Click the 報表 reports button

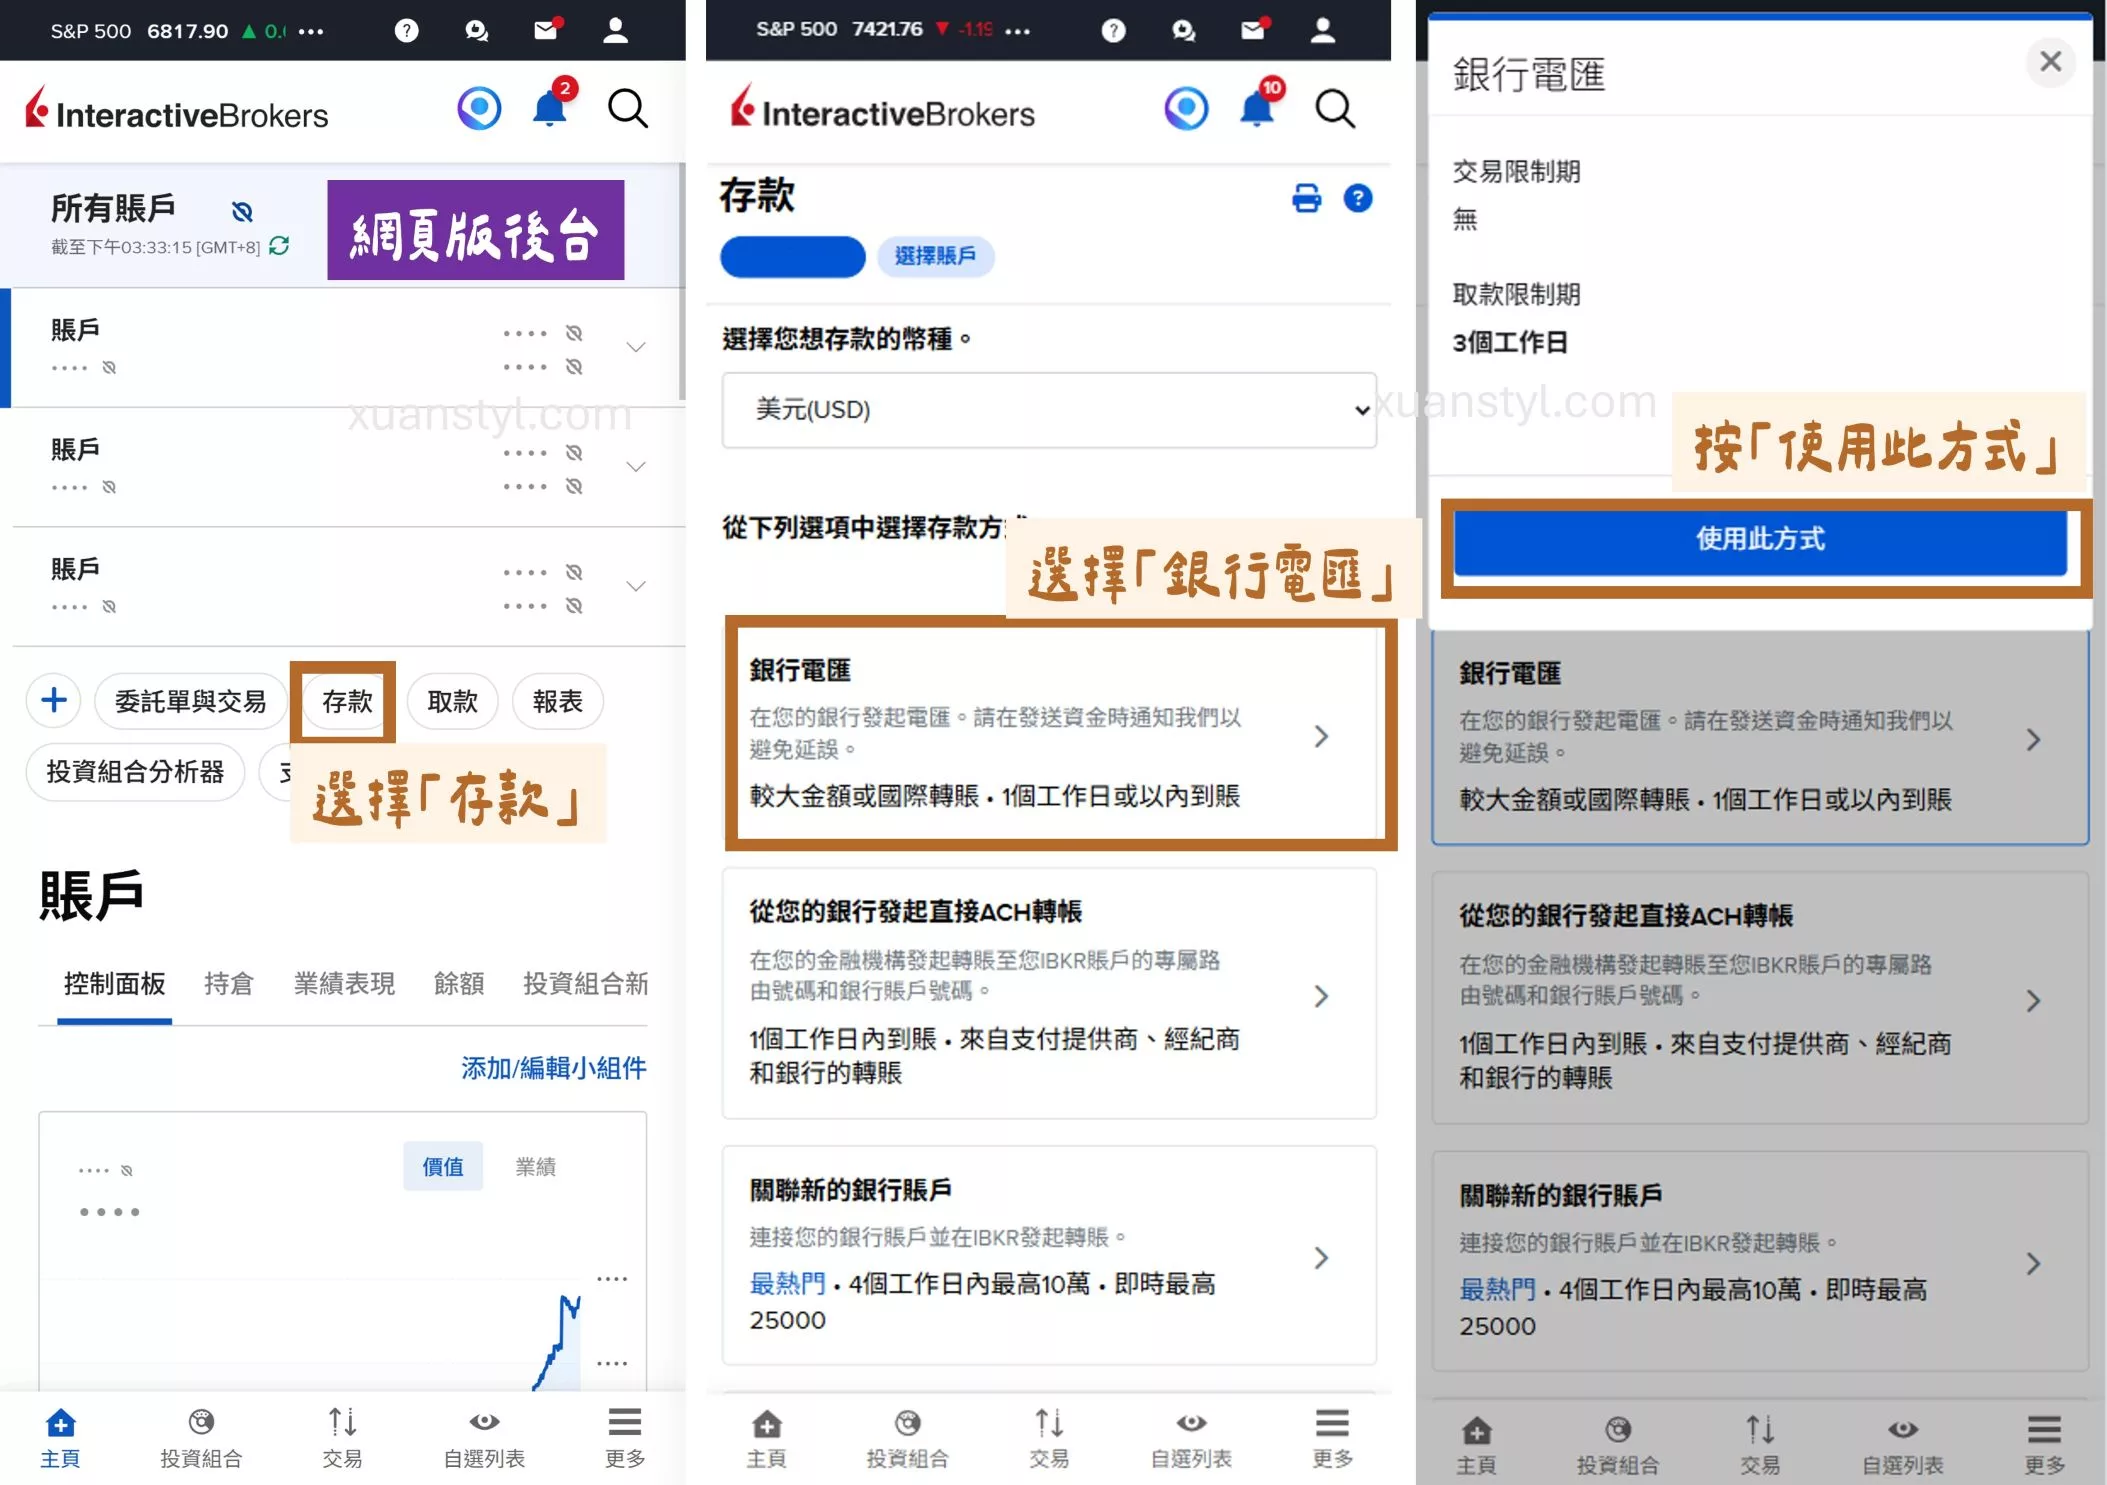pyautogui.click(x=558, y=701)
